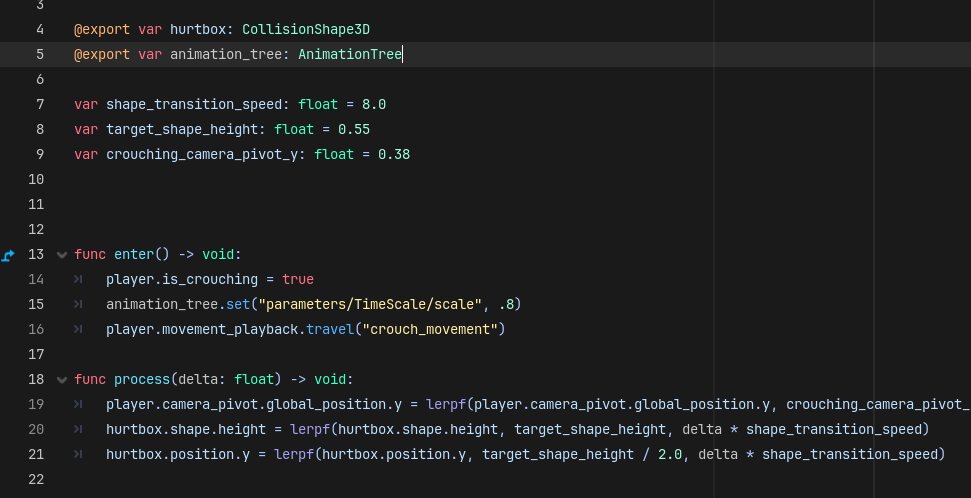971x498 pixels.
Task: Click the CollisionShape3D type name
Action: [306, 30]
